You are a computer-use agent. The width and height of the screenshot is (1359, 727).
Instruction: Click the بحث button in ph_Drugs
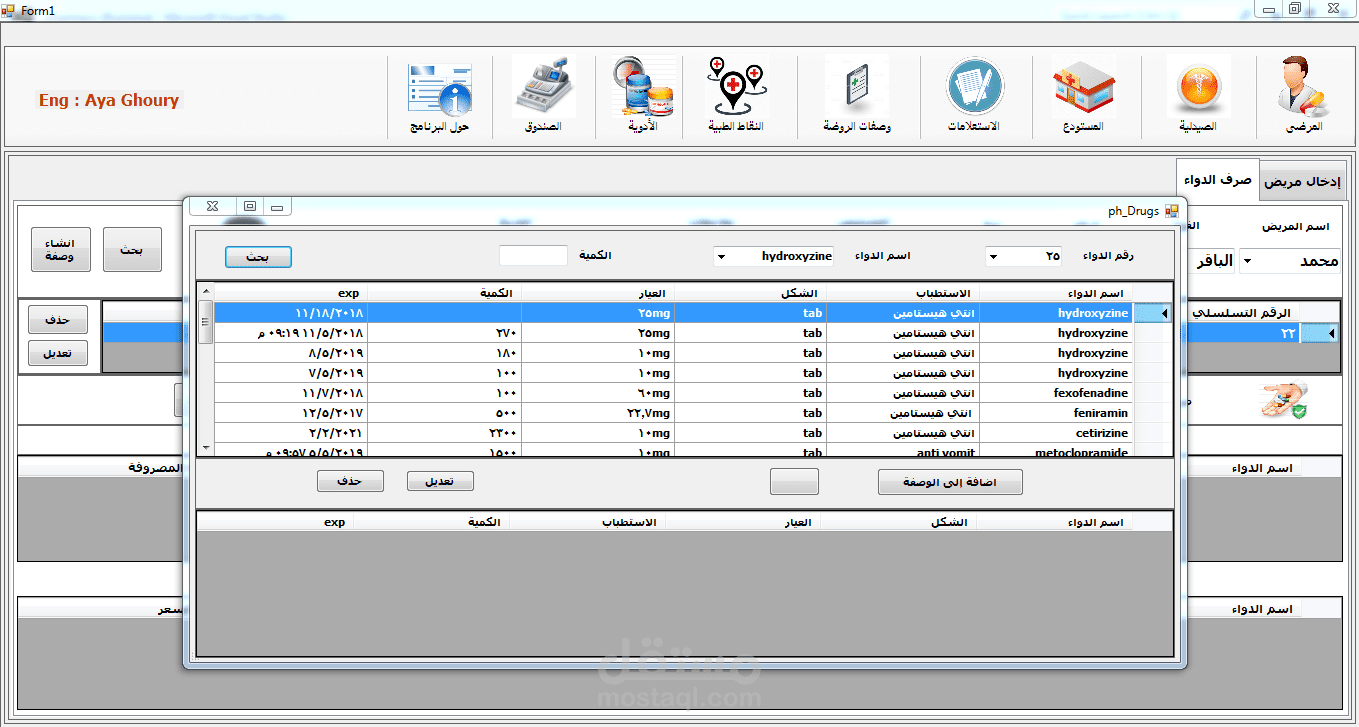[258, 257]
